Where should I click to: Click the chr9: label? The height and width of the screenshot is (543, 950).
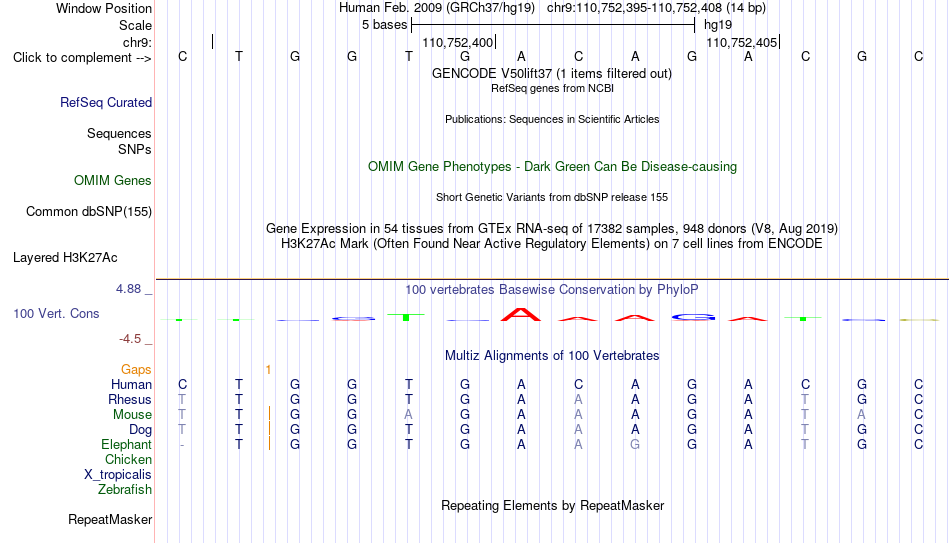[x=138, y=42]
